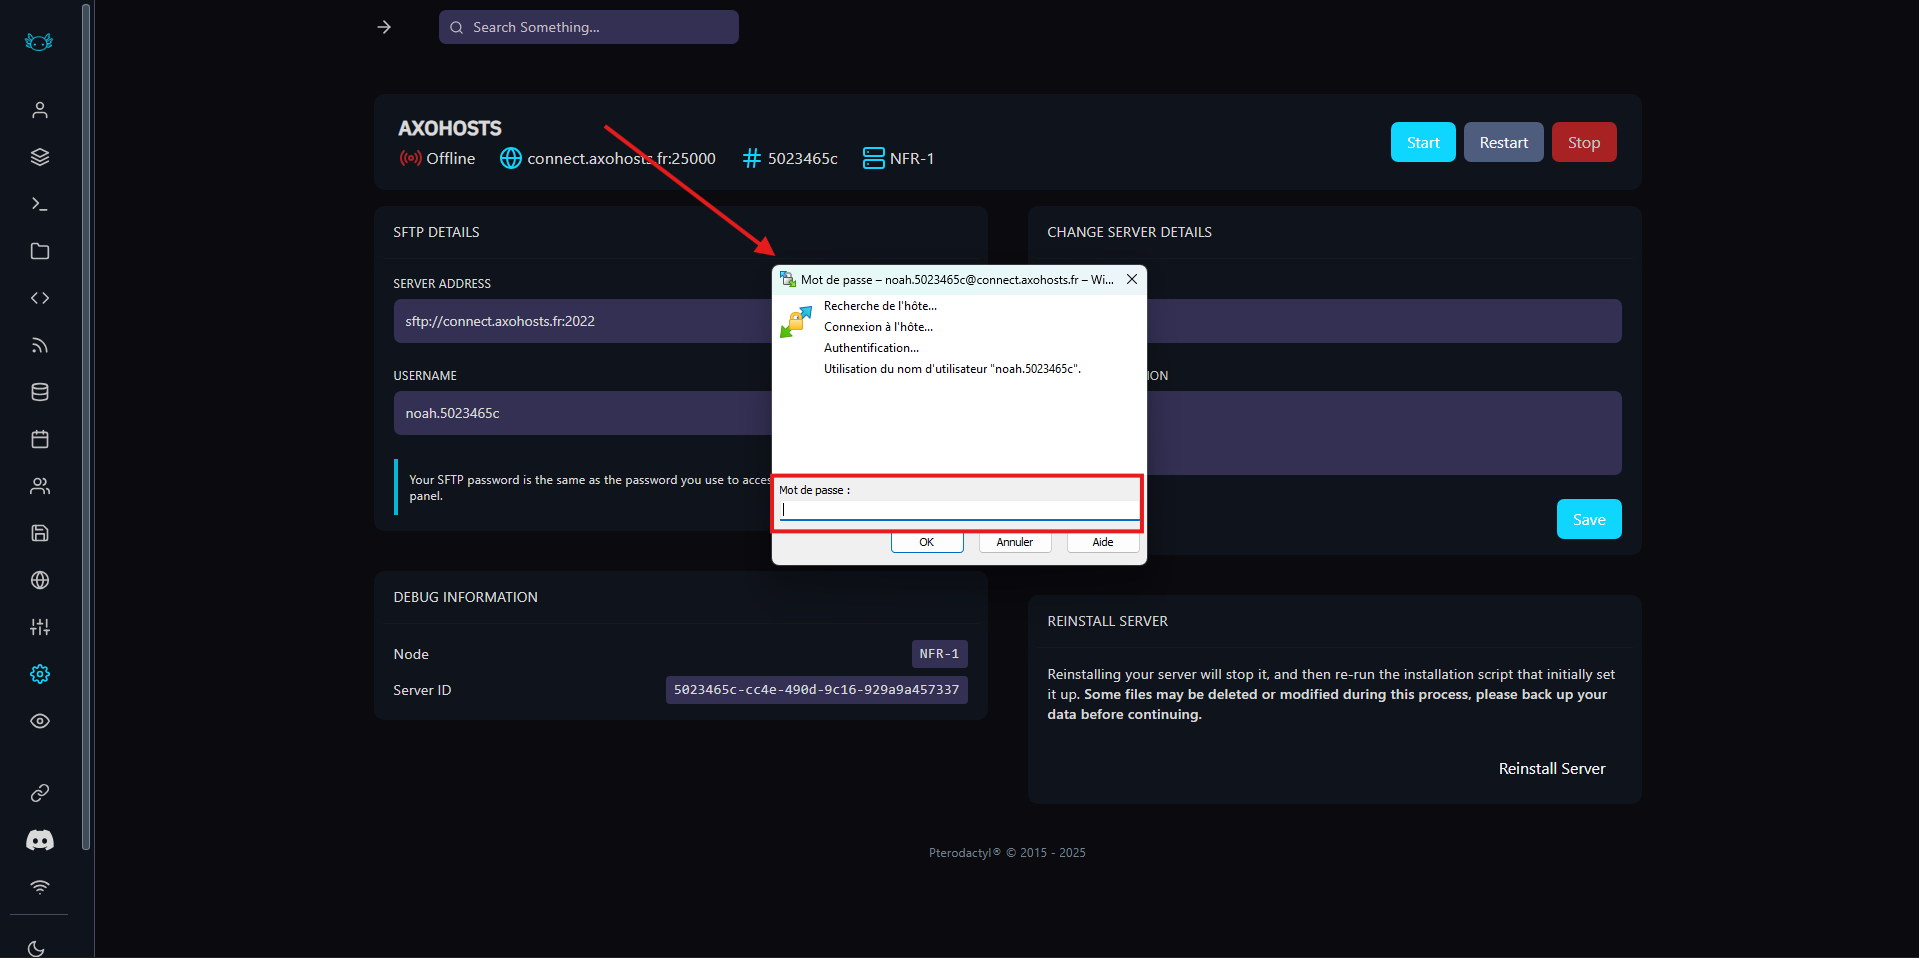Expand the sidebar with the arrow icon
1919x958 pixels.
(384, 27)
